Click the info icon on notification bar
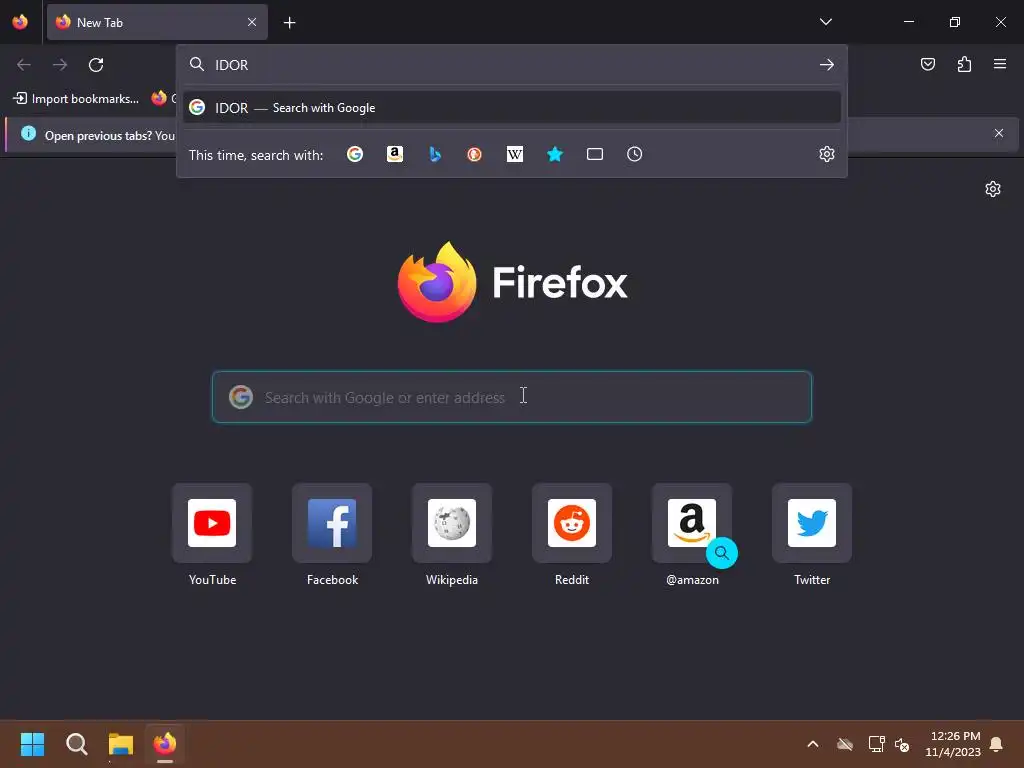Viewport: 1024px width, 768px height. tap(28, 133)
